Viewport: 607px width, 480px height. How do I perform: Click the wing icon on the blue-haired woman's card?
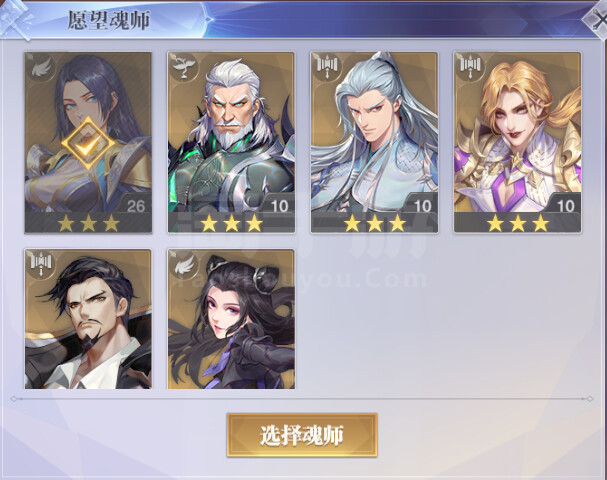point(41,68)
